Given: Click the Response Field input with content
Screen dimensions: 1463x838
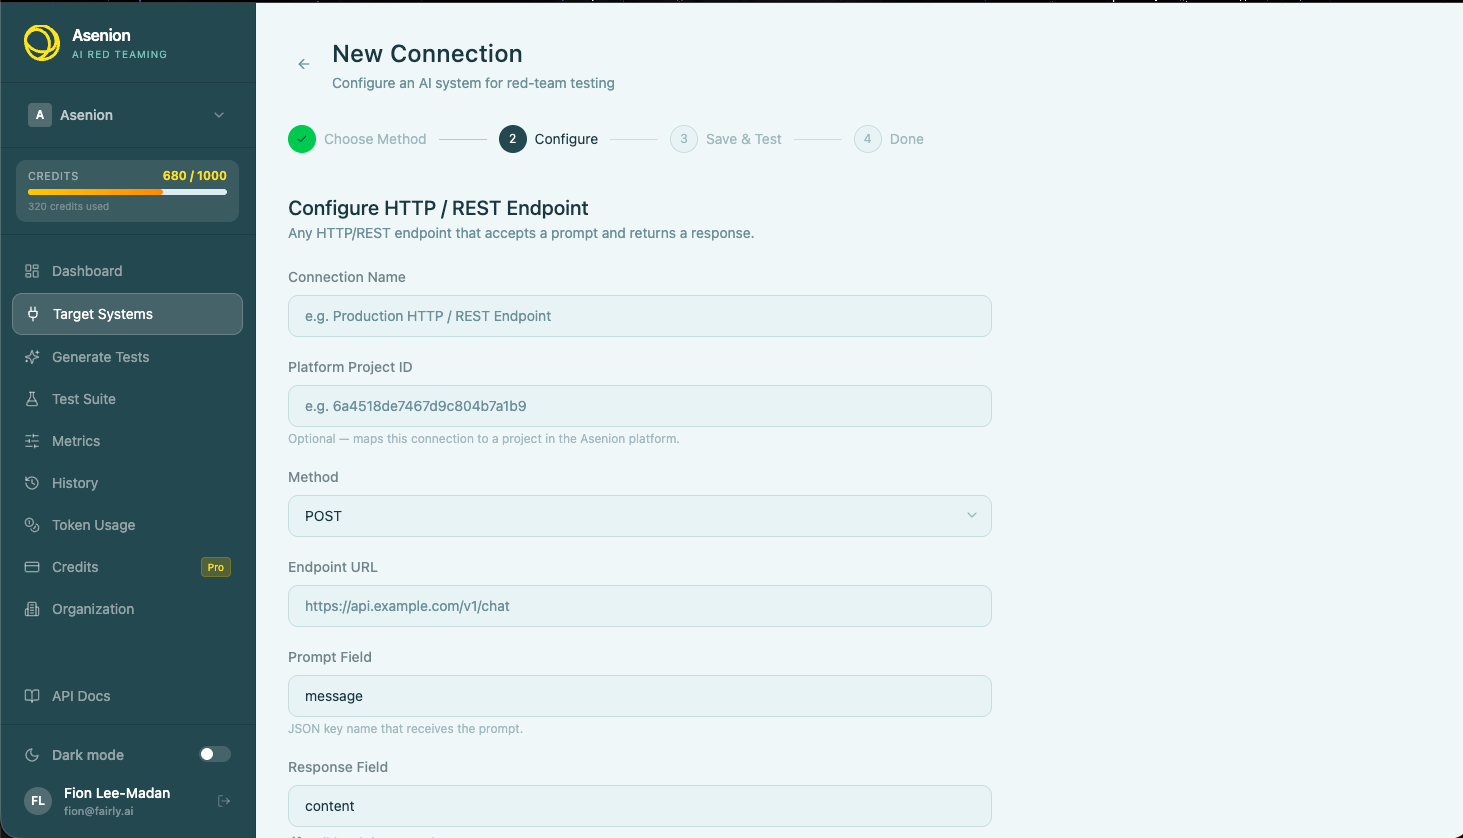Looking at the screenshot, I should (640, 806).
